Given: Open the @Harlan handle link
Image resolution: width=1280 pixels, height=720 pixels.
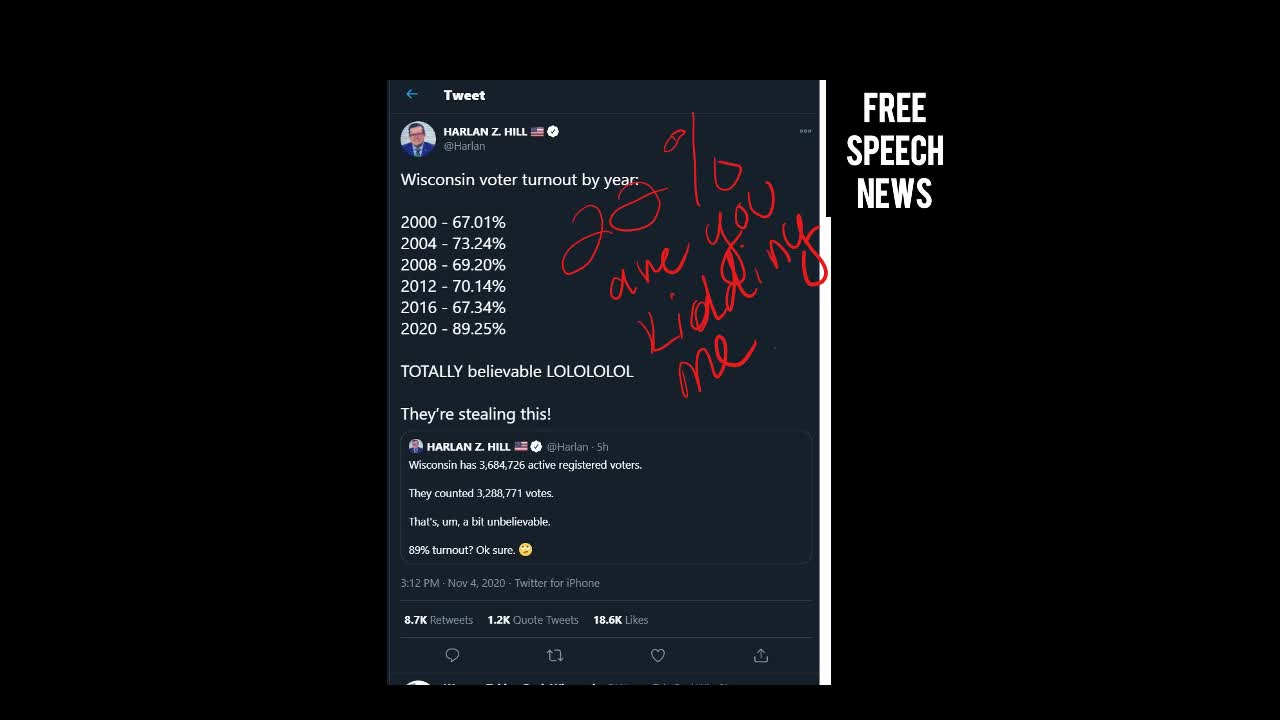Looking at the screenshot, I should pos(464,146).
